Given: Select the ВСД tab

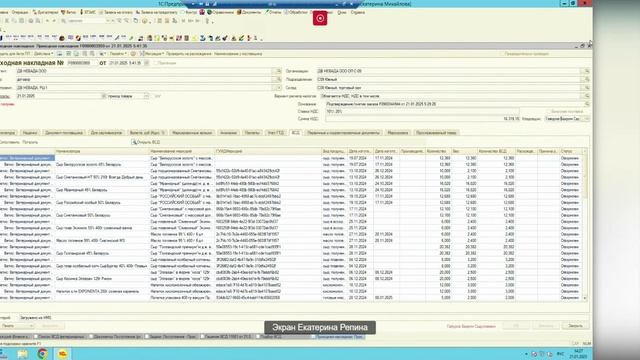Looking at the screenshot, I should click(x=296, y=133).
